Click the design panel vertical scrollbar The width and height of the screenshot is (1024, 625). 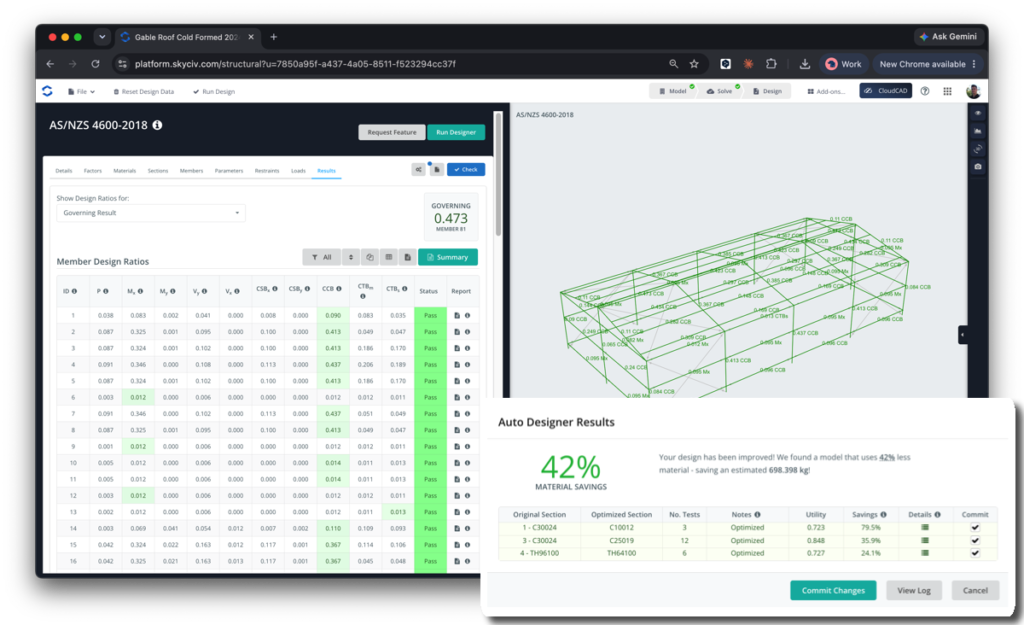[x=498, y=175]
